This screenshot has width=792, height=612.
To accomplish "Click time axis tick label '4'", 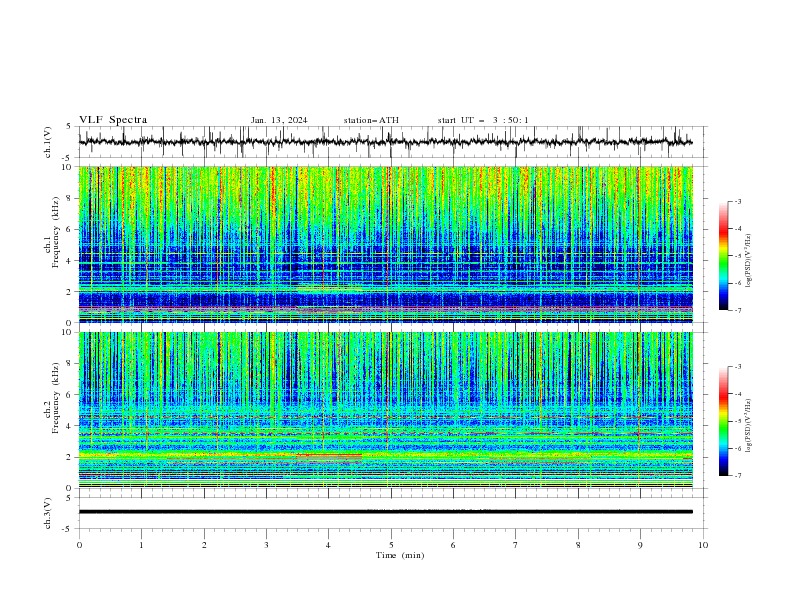I will [x=328, y=545].
